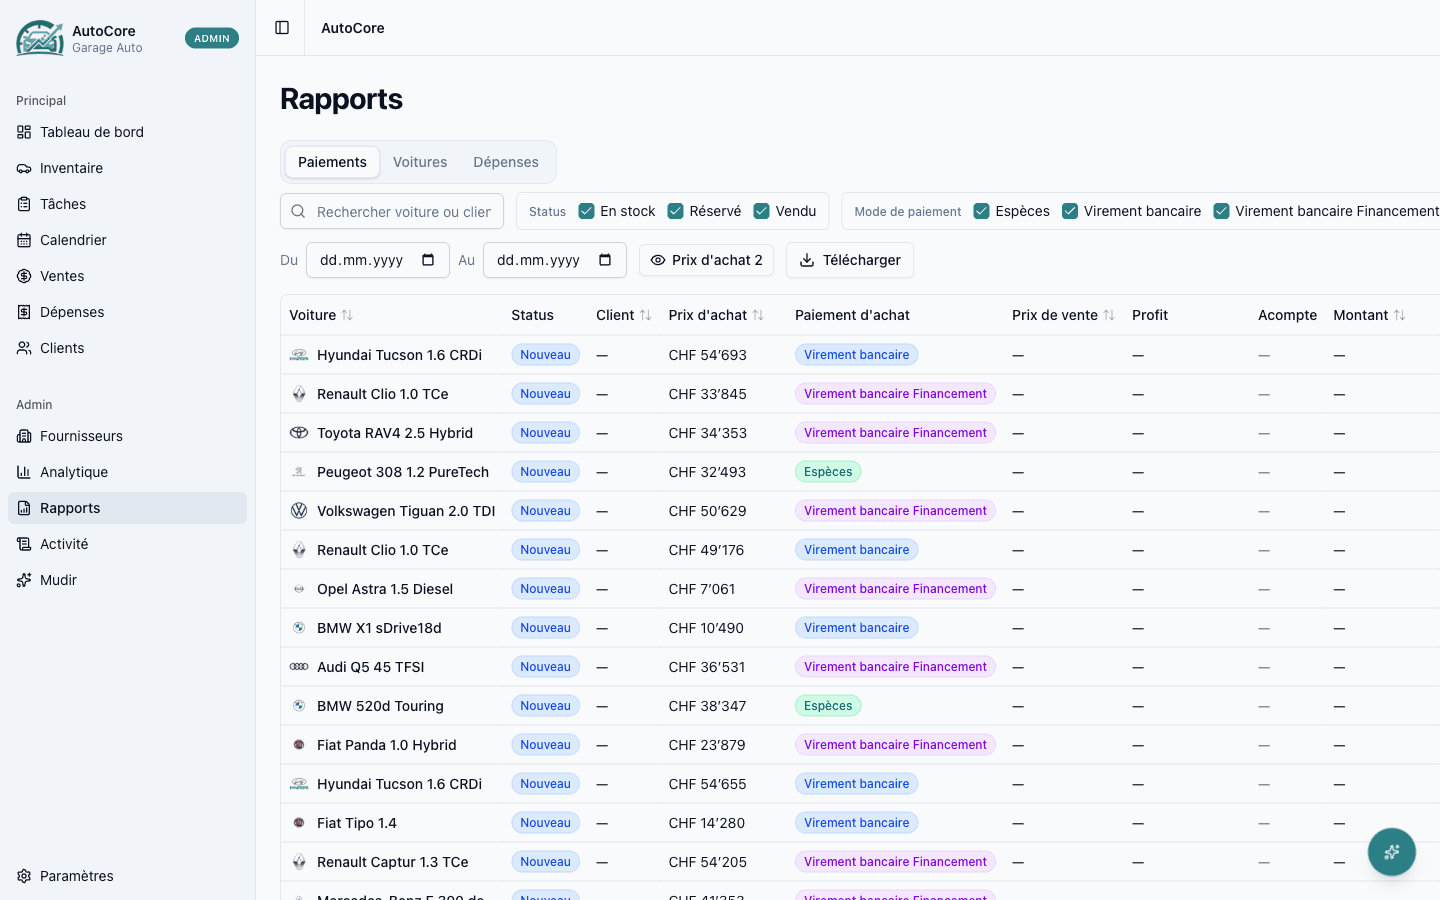Screen dimensions: 1440x900
Task: Open Tableau de bord from sidebar
Action: click(x=92, y=132)
